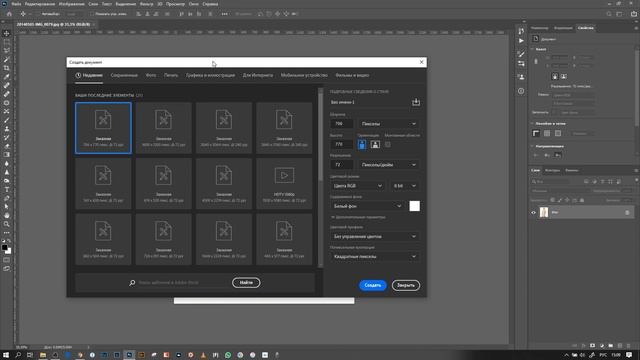Click the lock icon on the background layer
Screen dimensions: 640x360
627,212
